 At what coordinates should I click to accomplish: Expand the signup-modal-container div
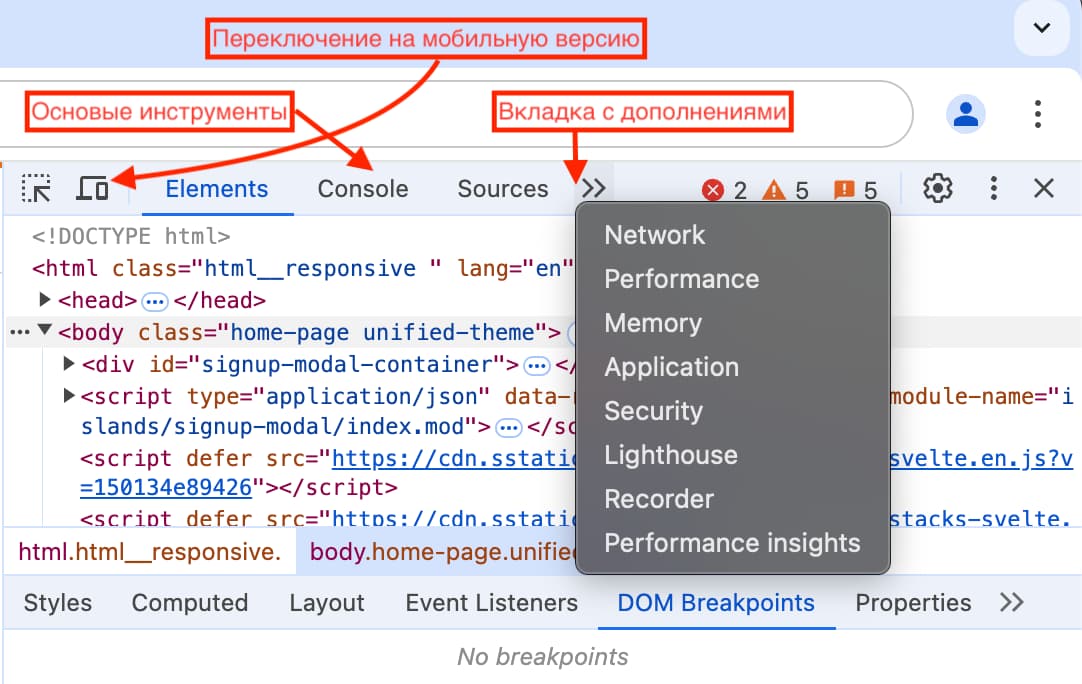(x=68, y=363)
